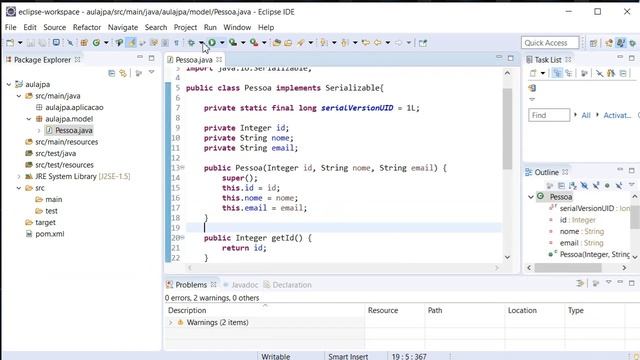The image size is (640, 360).
Task: Click the Debug bug toolbar icon
Action: (191, 42)
